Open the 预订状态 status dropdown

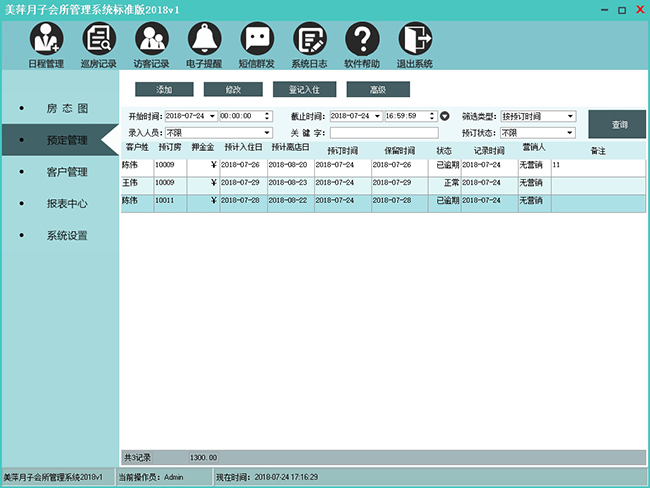pos(571,132)
